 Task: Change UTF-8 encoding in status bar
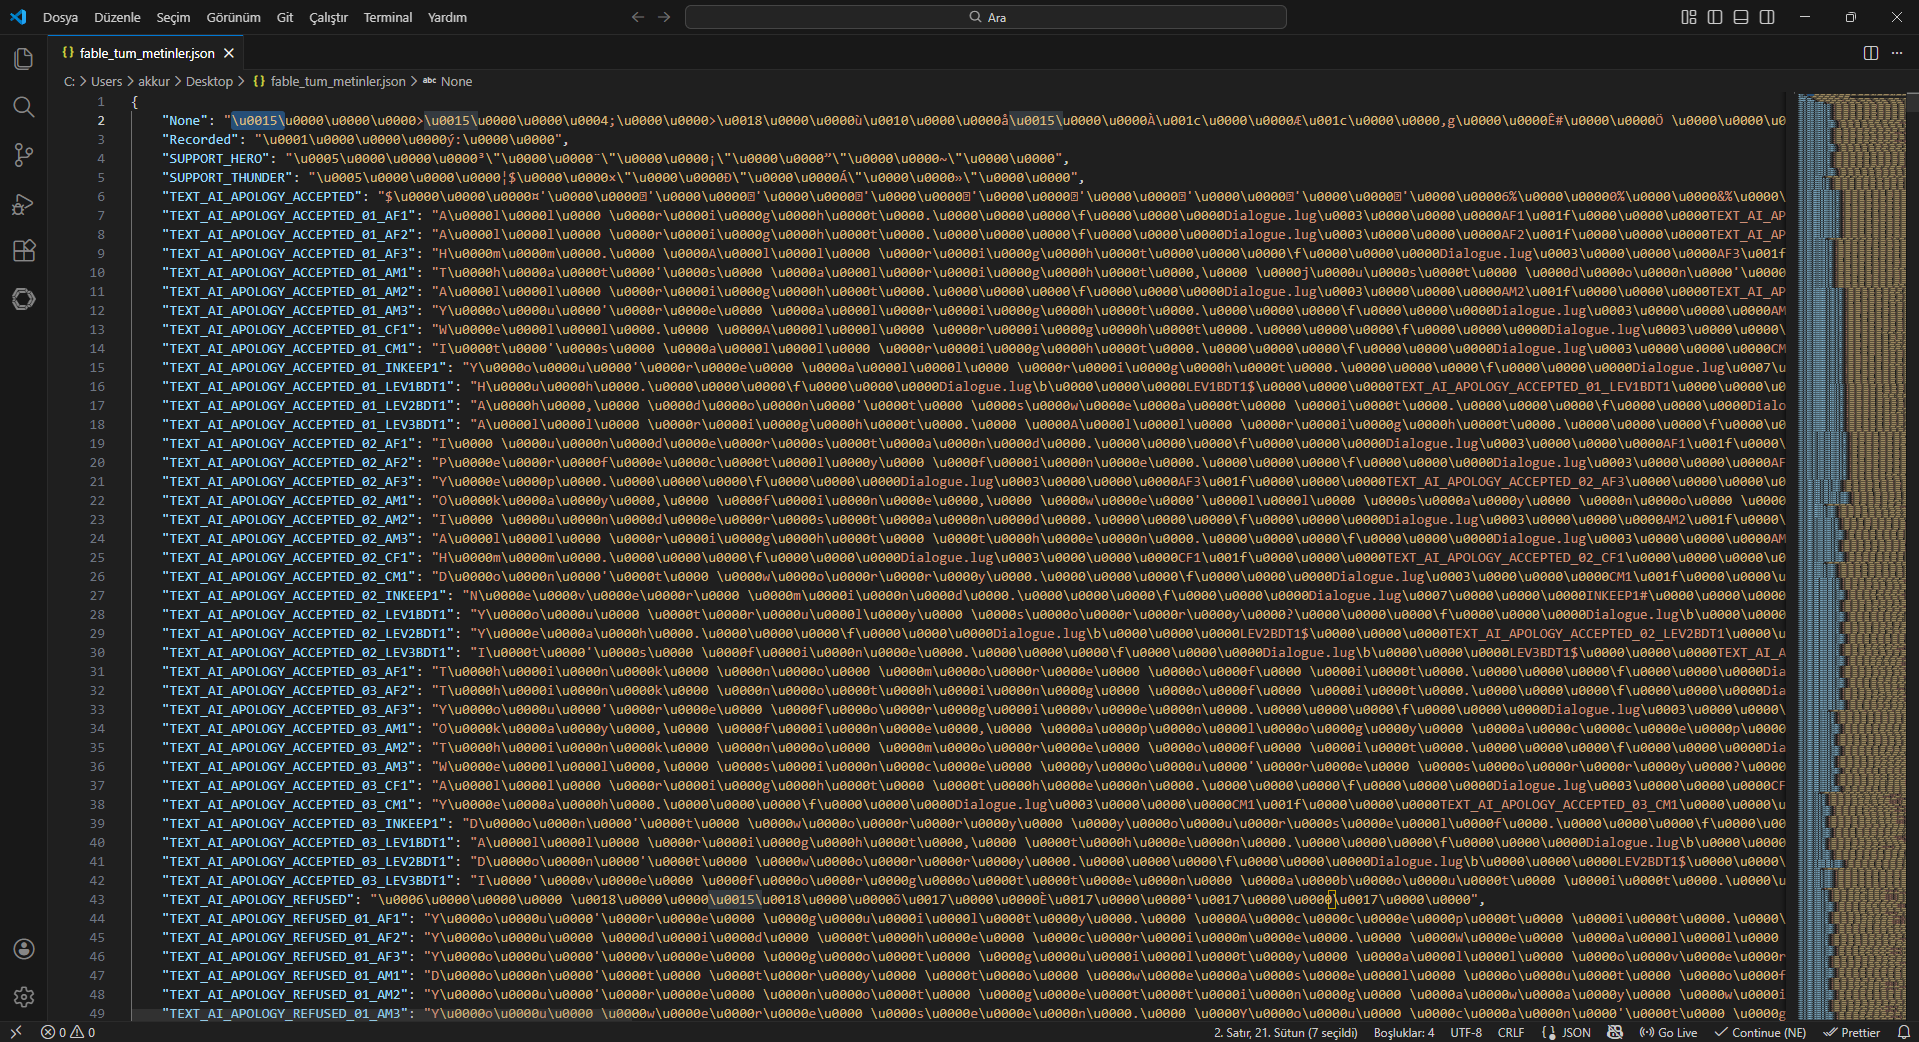1466,1032
